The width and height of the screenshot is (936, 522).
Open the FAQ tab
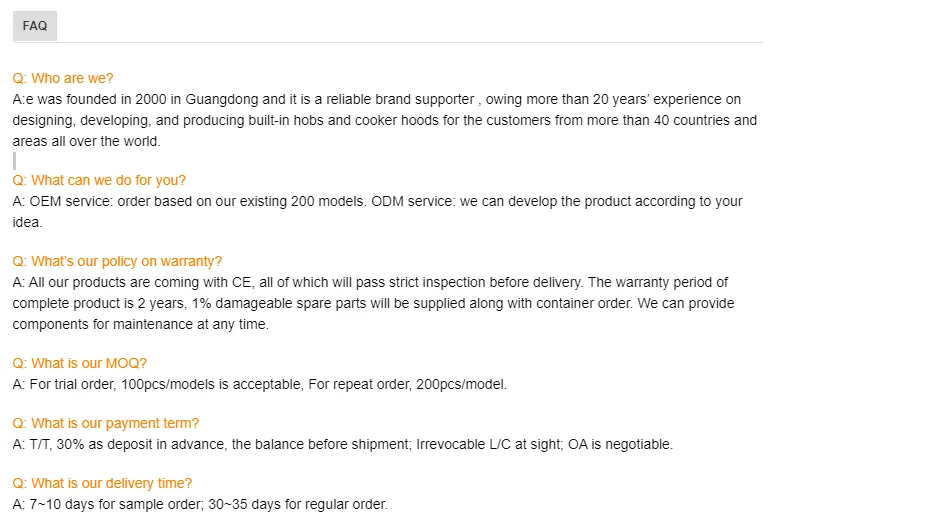(x=35, y=26)
